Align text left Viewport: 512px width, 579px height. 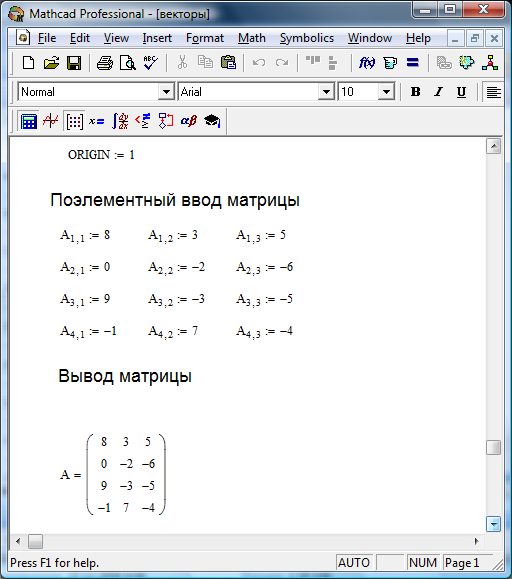[494, 92]
